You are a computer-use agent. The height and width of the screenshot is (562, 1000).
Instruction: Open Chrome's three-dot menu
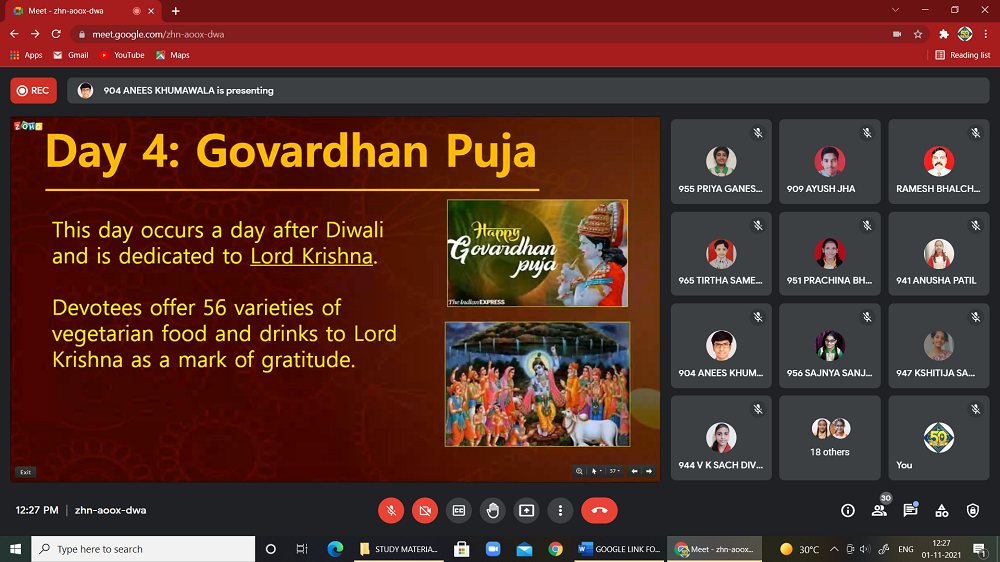[985, 33]
